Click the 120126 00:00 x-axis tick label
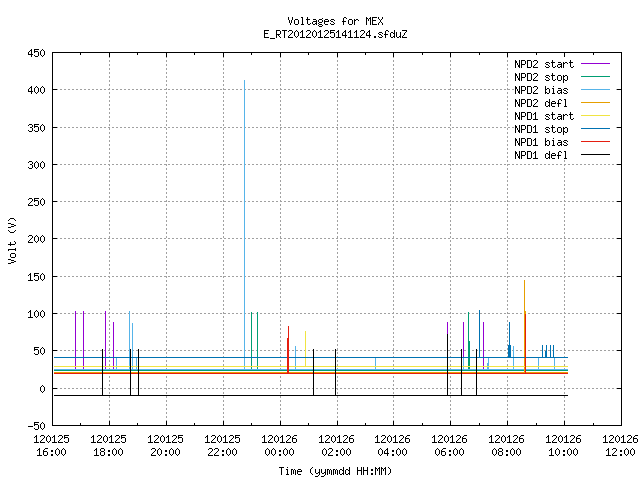 point(280,446)
